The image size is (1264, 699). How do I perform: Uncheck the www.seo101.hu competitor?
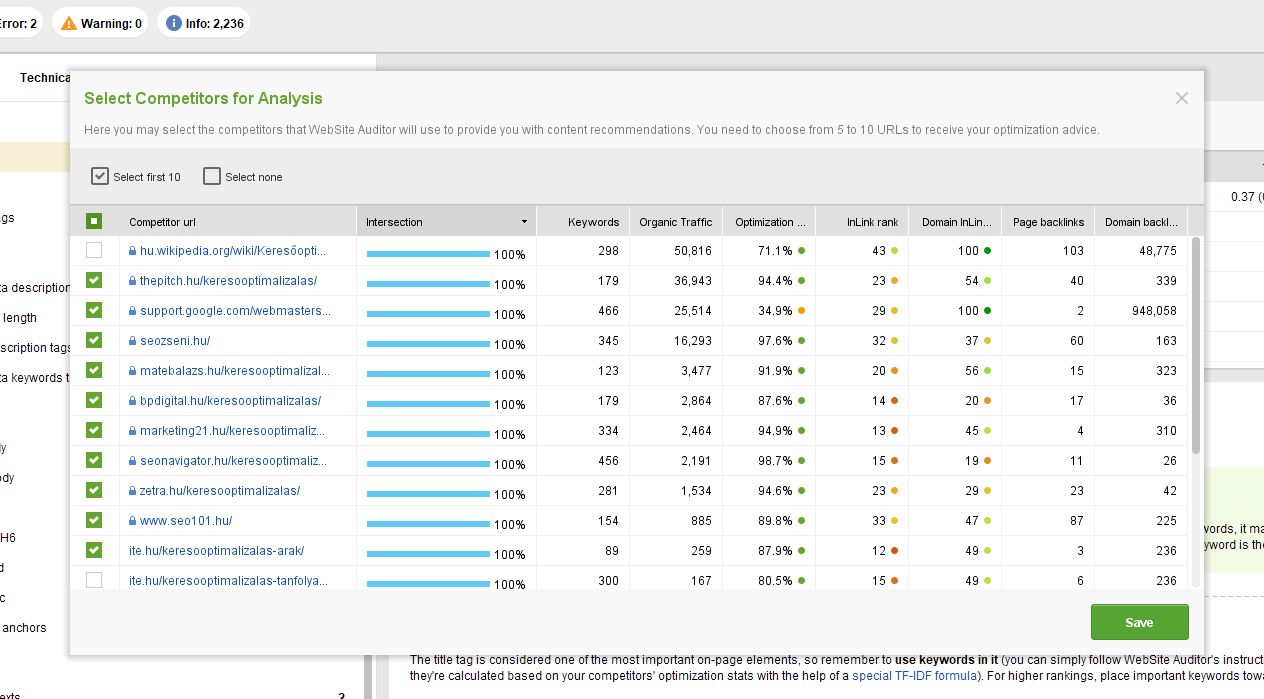pyautogui.click(x=94, y=520)
